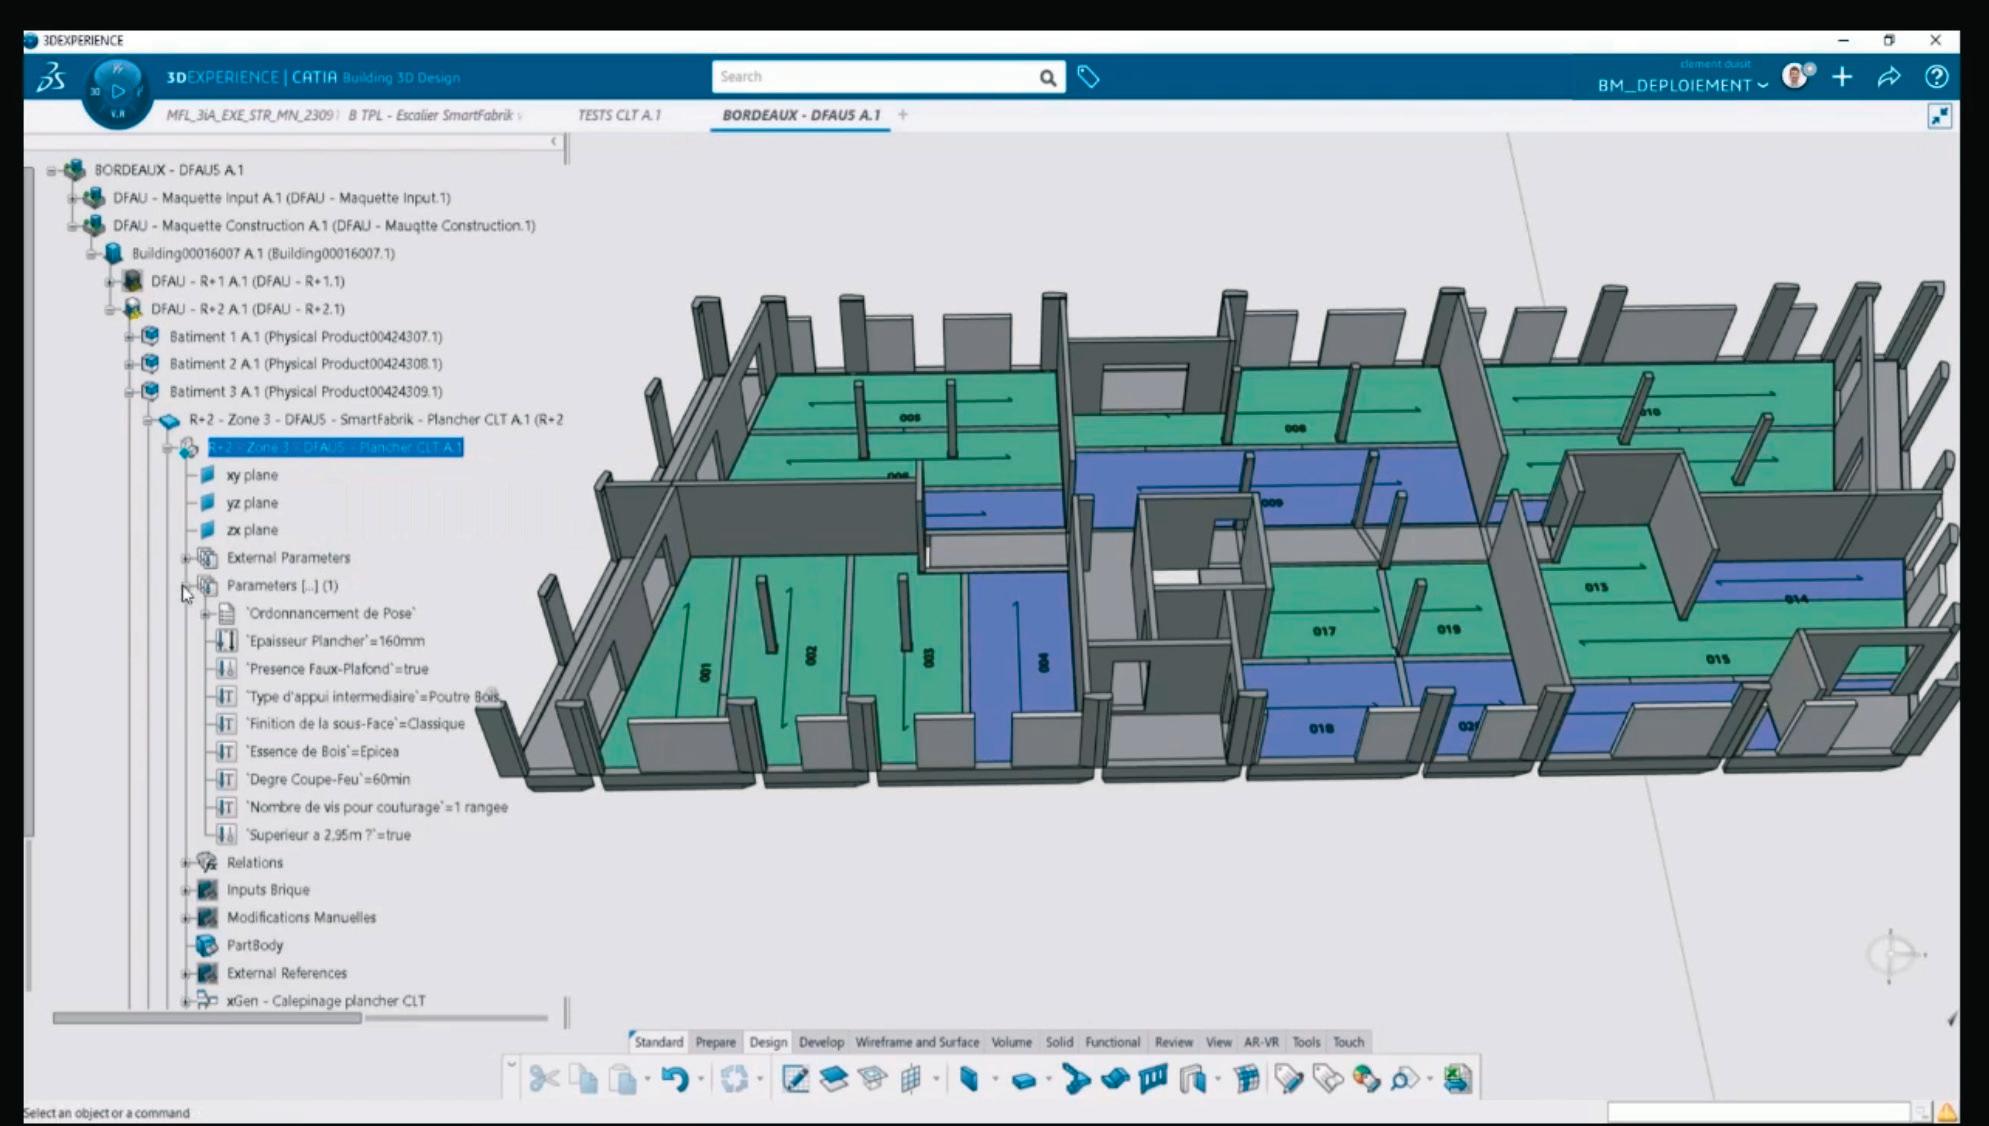Click the share arrow icon
The width and height of the screenshot is (1989, 1126).
(1889, 77)
